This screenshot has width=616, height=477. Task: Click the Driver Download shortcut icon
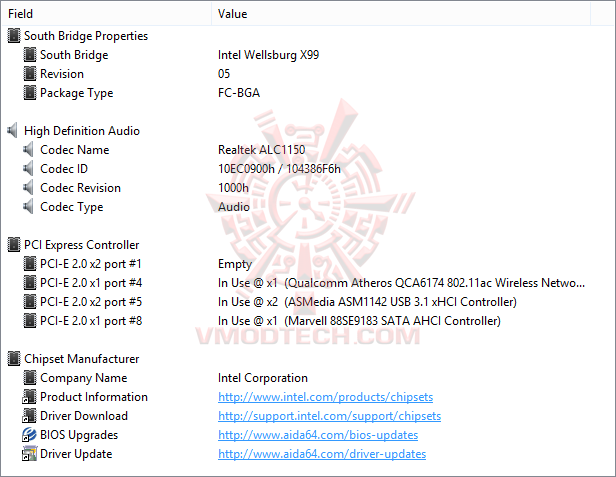point(29,416)
